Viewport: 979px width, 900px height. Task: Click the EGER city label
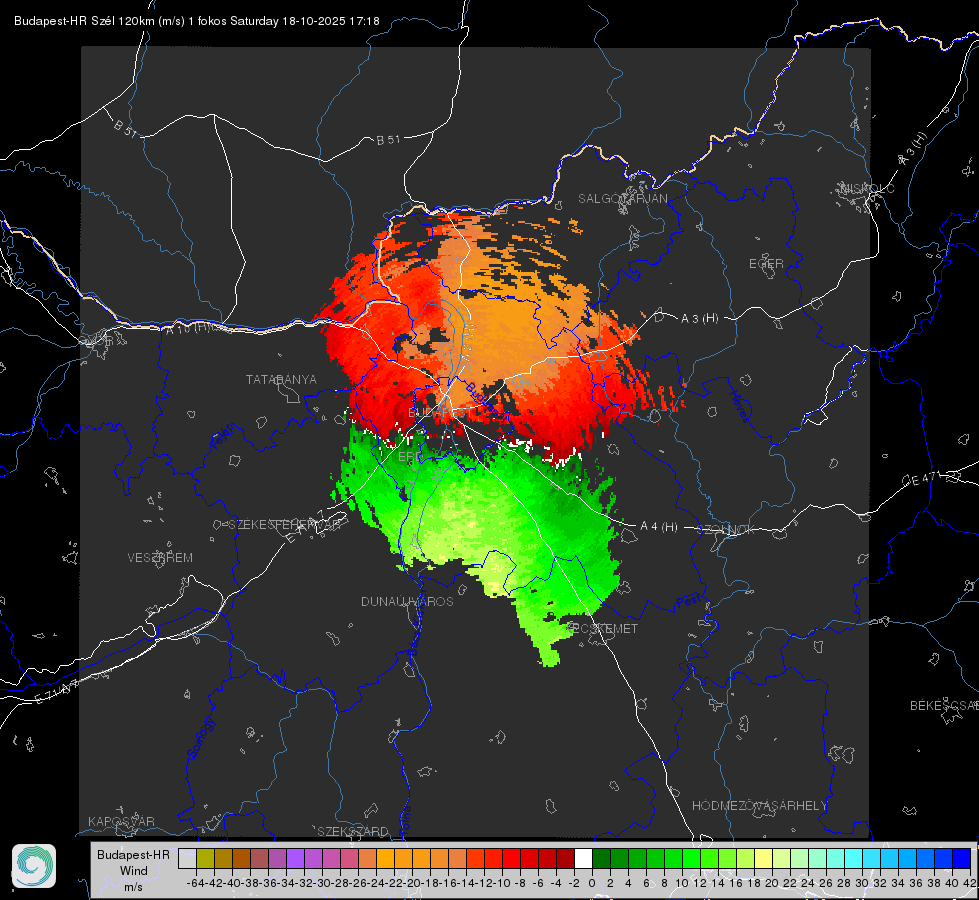point(766,264)
